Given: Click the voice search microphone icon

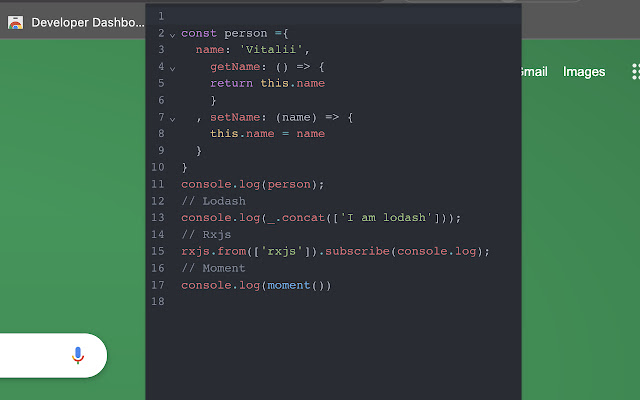Looking at the screenshot, I should tap(78, 355).
